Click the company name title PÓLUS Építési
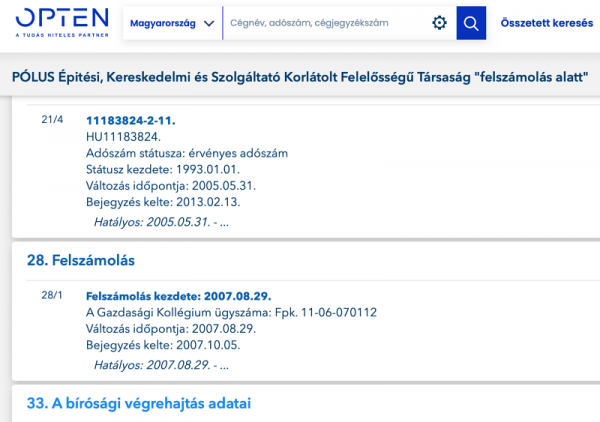The image size is (600, 422). (x=300, y=77)
